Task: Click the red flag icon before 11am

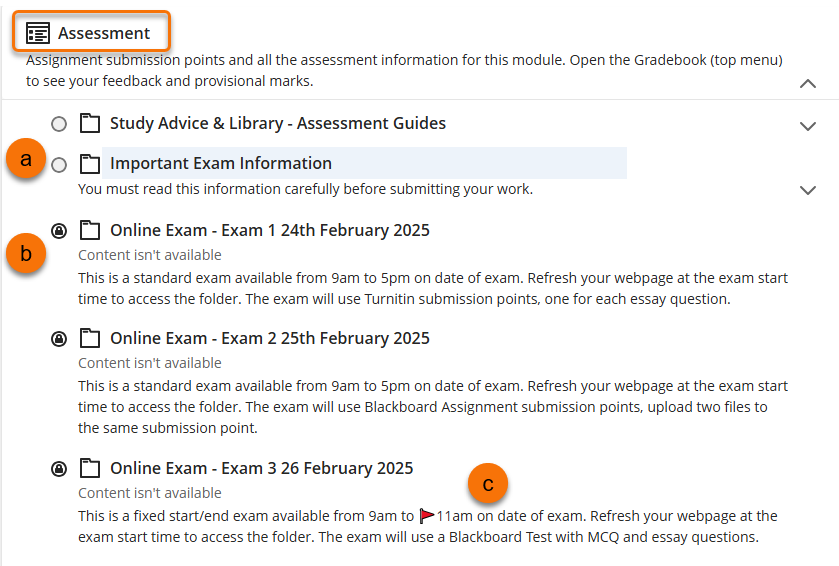Action: pos(427,516)
